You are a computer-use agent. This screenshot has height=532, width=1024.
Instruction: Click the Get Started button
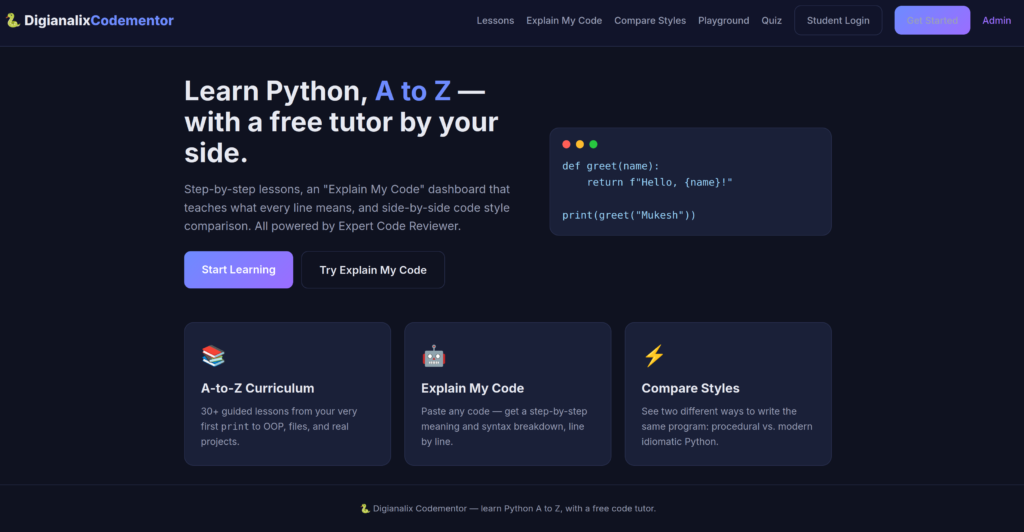point(932,20)
